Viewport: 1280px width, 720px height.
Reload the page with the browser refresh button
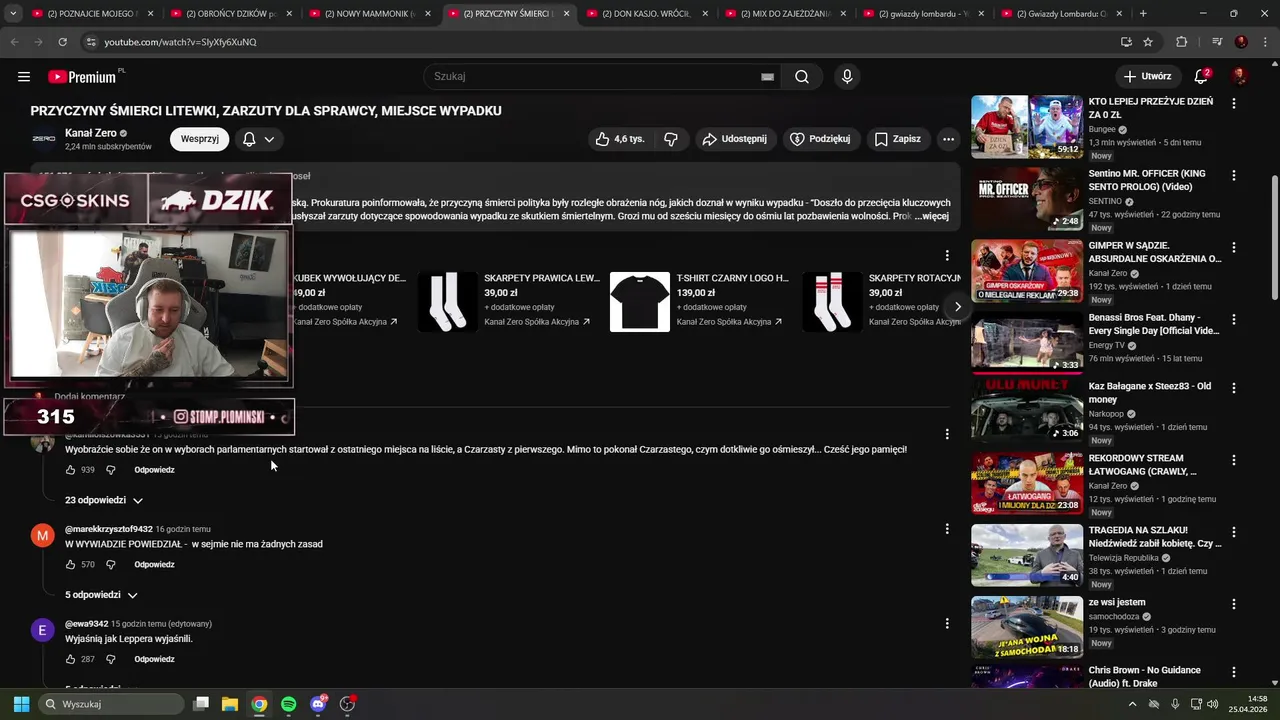62,42
